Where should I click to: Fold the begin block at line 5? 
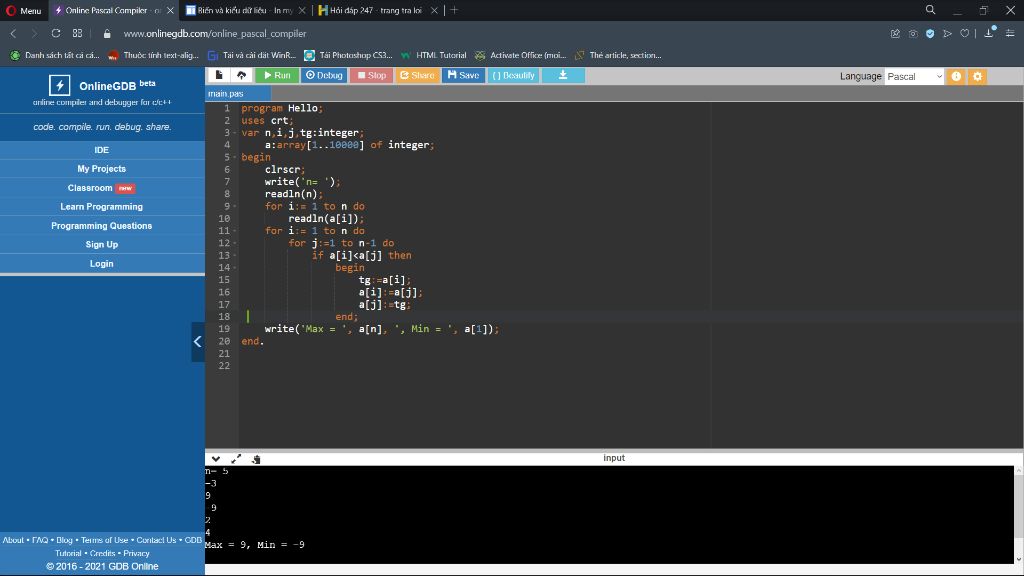235,157
